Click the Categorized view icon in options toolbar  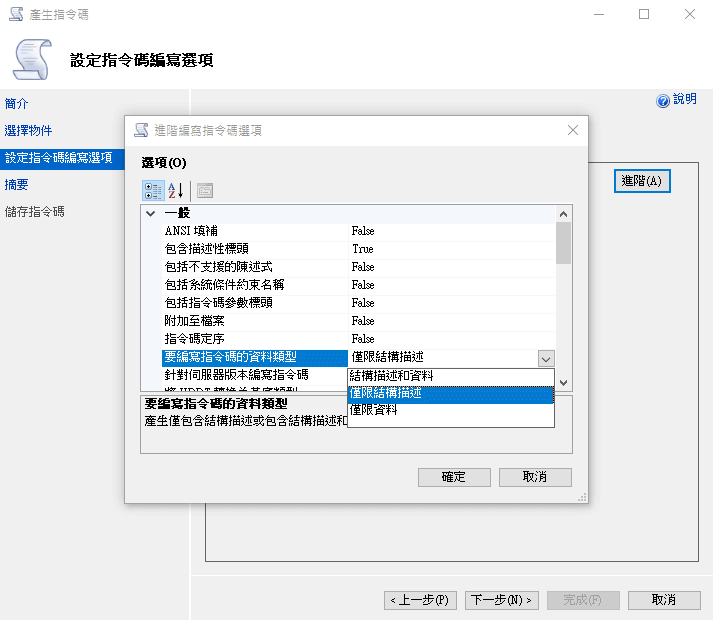pyautogui.click(x=153, y=190)
